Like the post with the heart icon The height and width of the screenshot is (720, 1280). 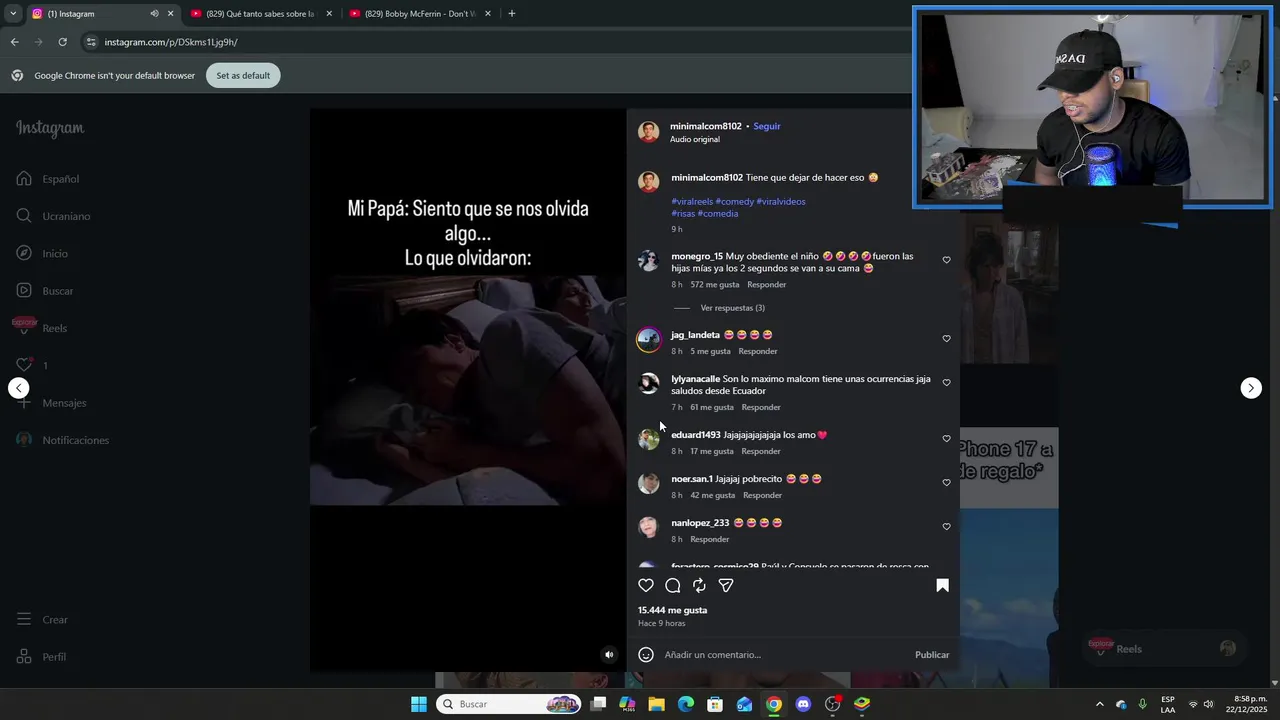pyautogui.click(x=646, y=586)
